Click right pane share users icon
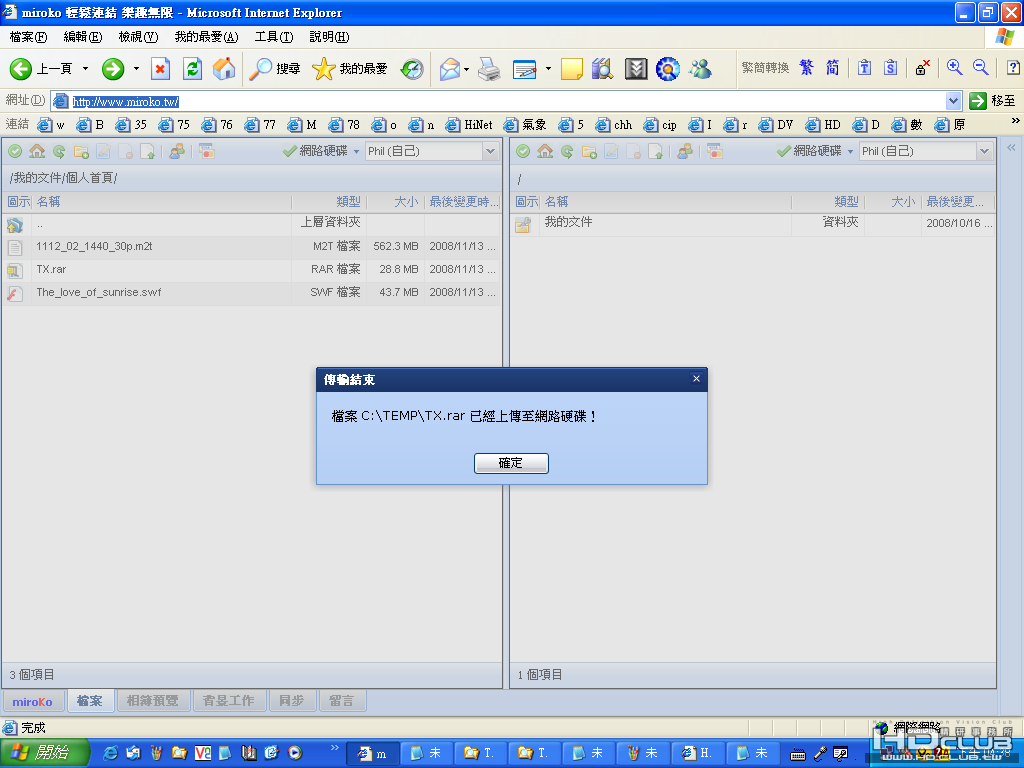 coord(684,152)
